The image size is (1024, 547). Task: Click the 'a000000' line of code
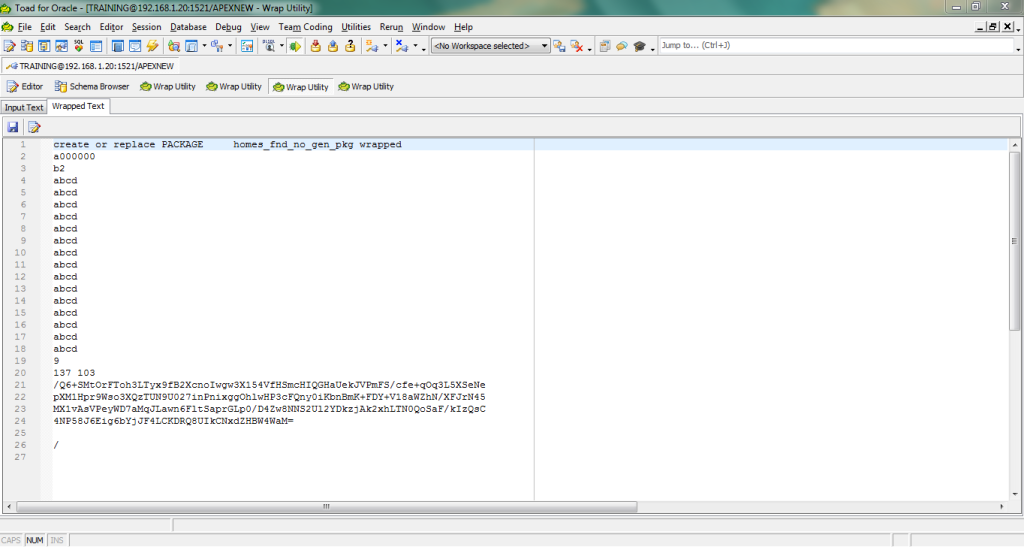(x=74, y=157)
